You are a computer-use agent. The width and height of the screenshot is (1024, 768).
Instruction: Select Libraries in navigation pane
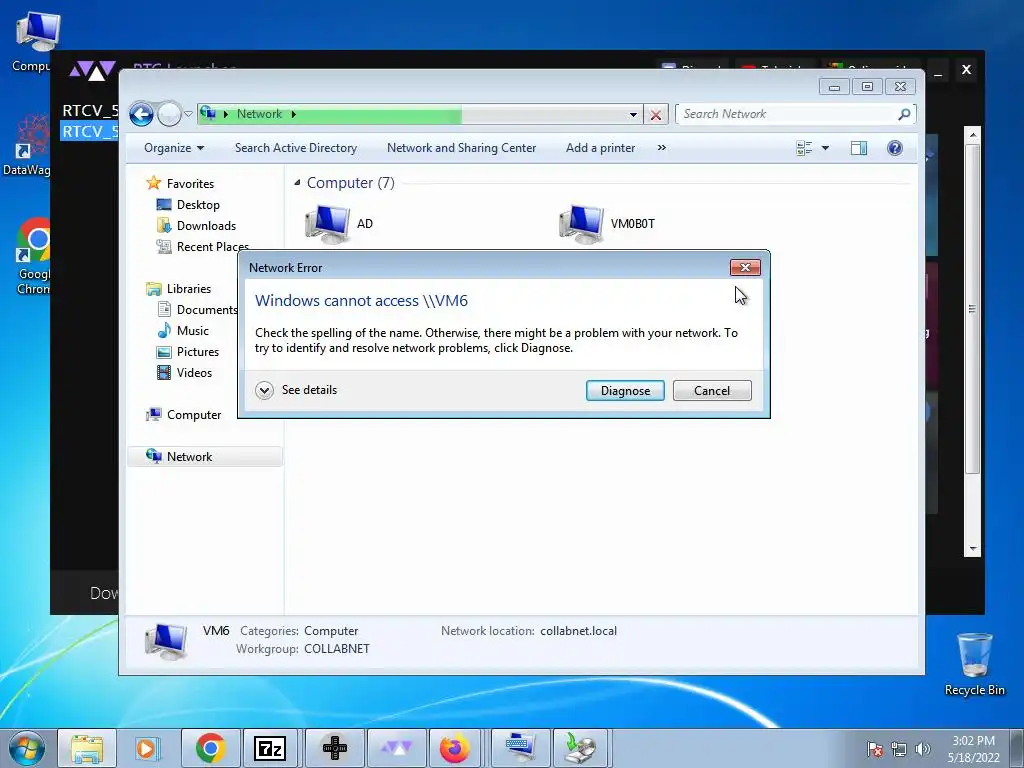pos(189,289)
